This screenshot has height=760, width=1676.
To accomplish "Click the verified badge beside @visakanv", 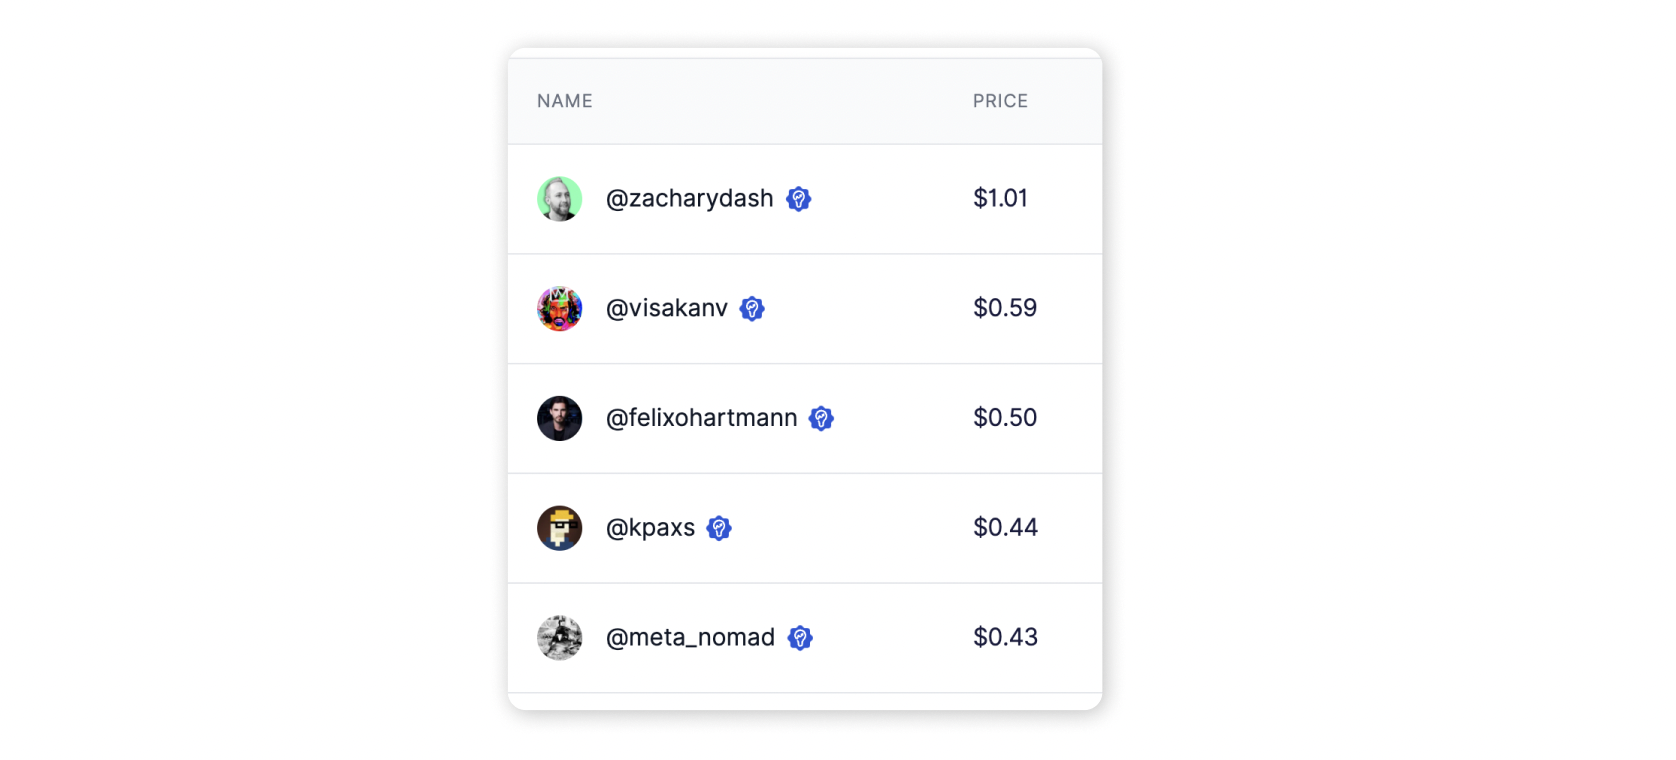I will pos(752,309).
